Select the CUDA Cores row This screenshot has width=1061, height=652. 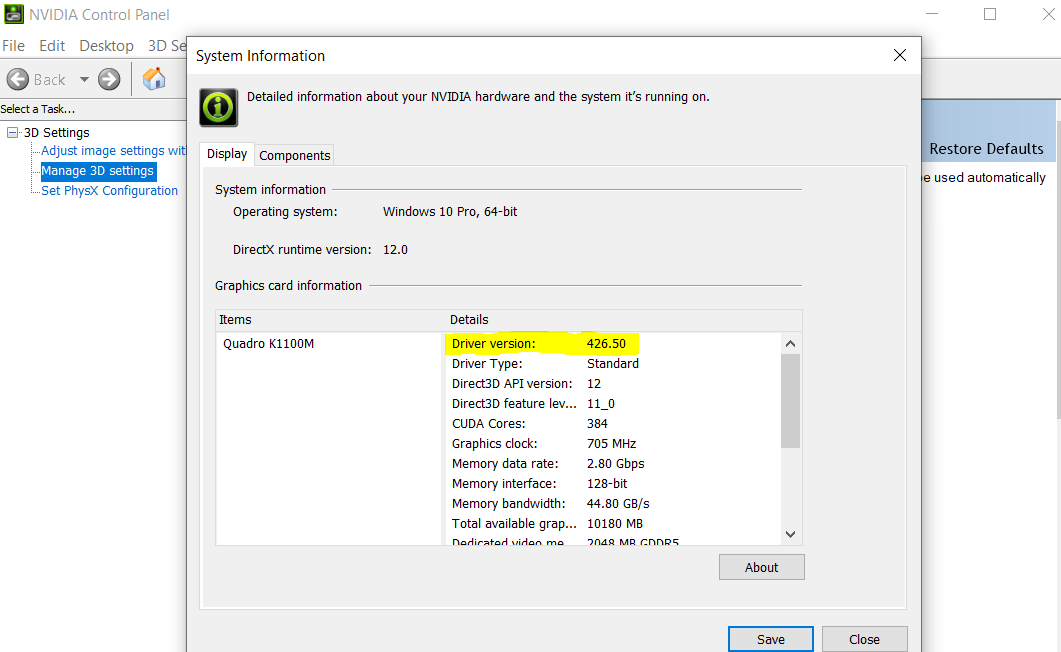click(x=612, y=423)
